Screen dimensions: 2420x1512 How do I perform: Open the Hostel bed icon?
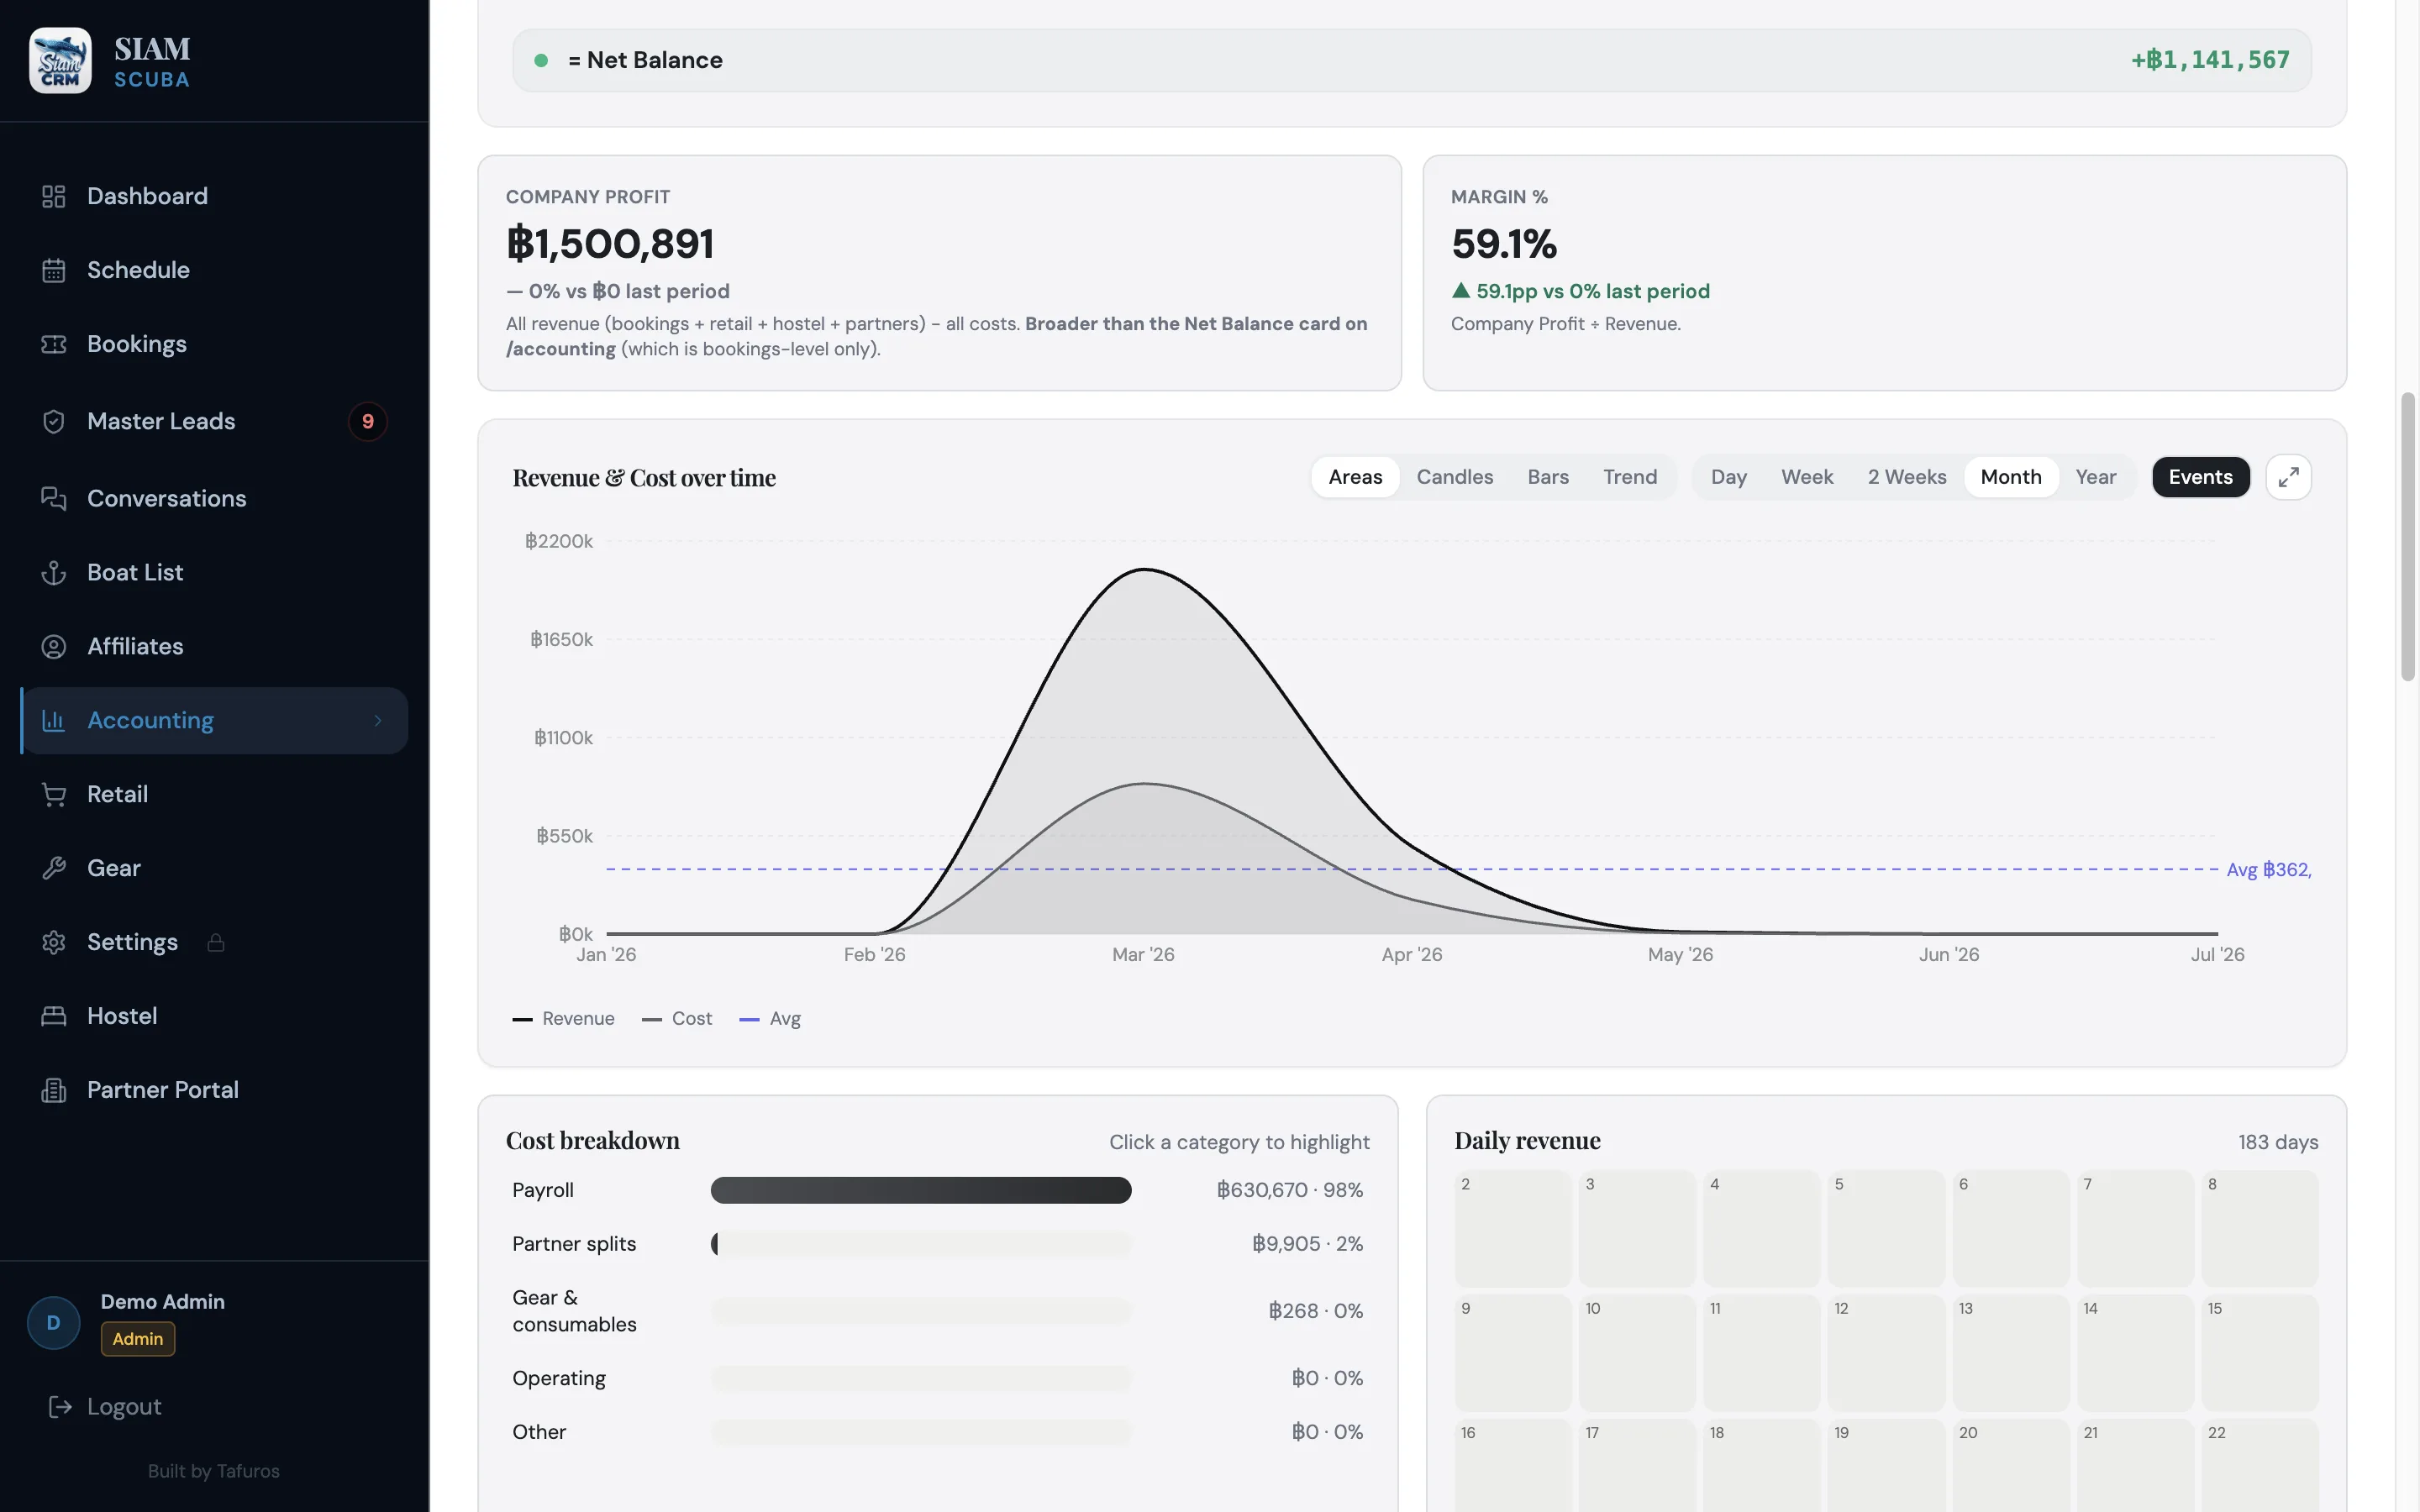tap(54, 1016)
